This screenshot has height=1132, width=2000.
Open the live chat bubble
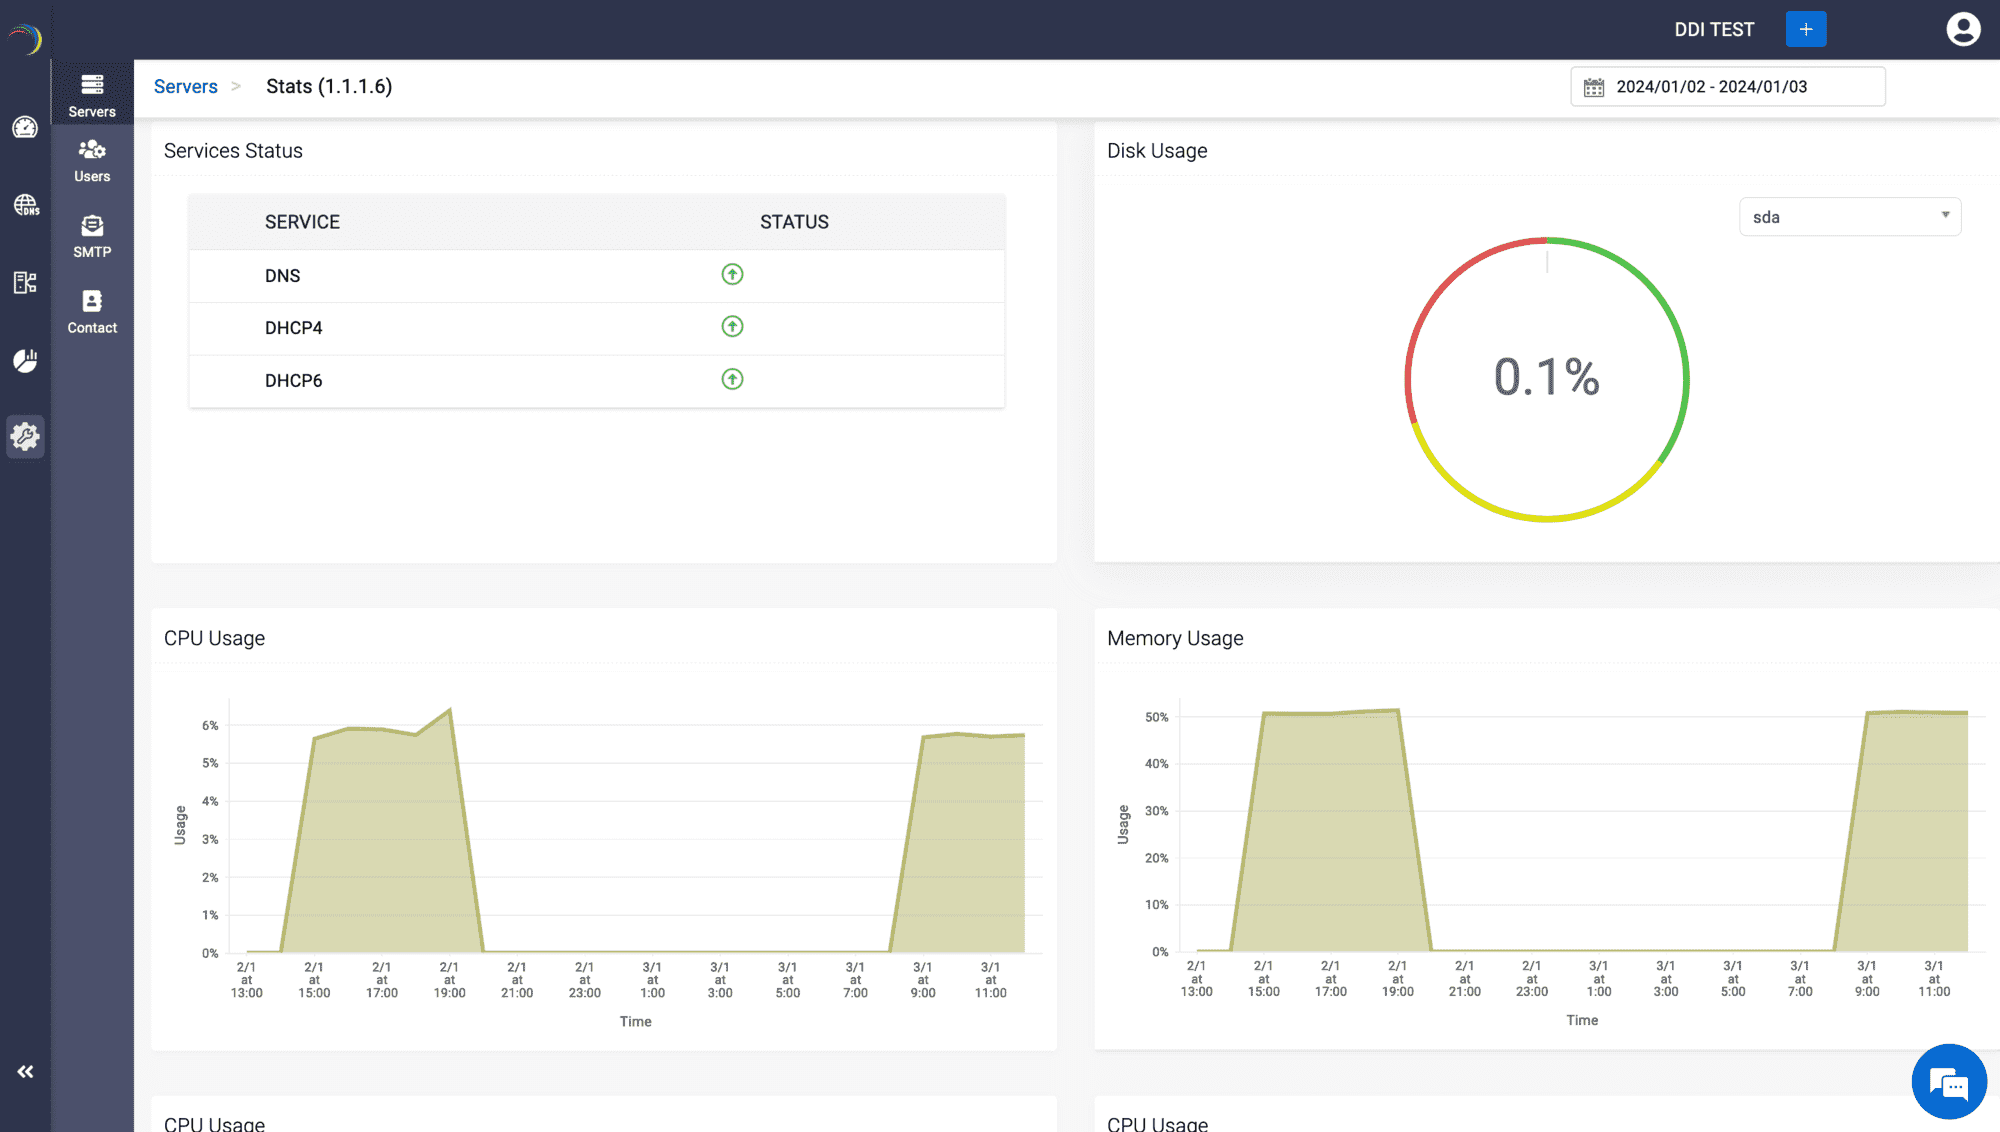point(1948,1082)
